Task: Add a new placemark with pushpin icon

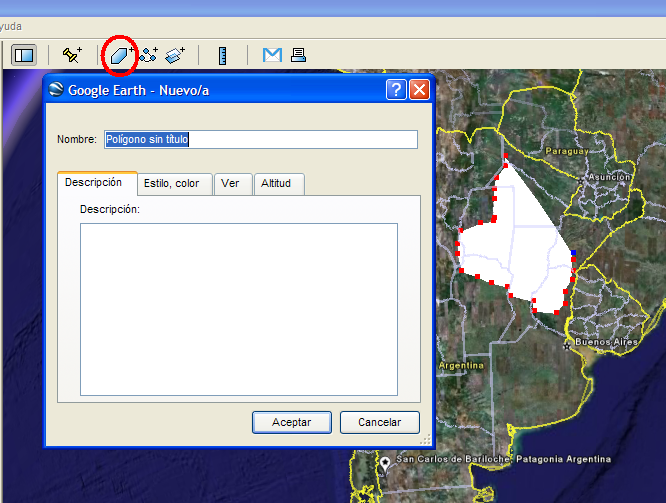Action: pos(72,55)
